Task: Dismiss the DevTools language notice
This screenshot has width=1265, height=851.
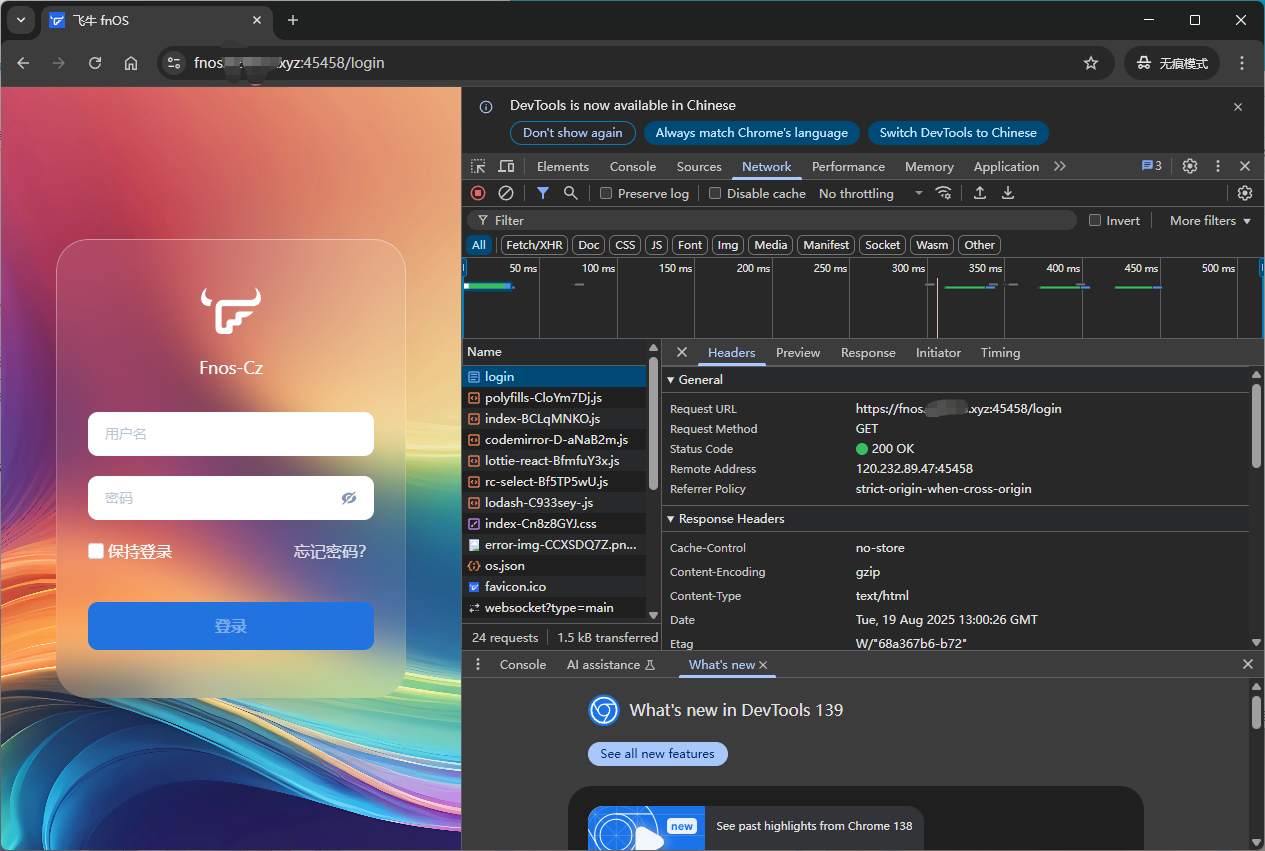Action: pos(1238,107)
